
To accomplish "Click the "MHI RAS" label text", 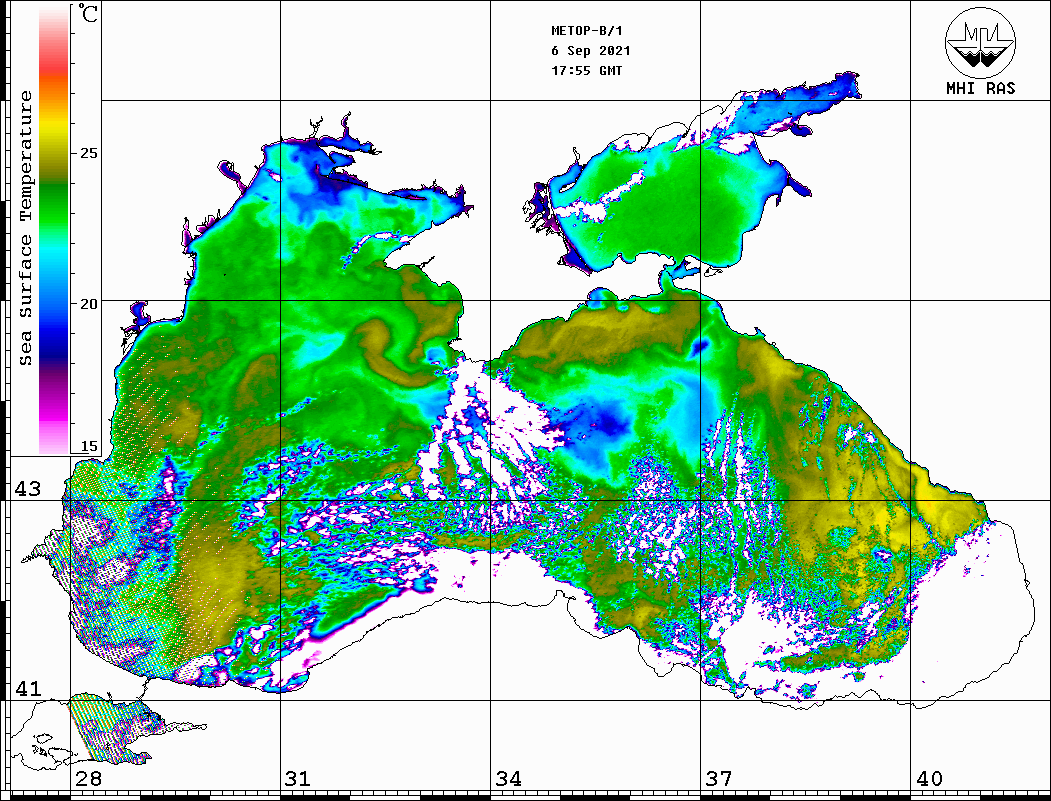I will point(981,88).
